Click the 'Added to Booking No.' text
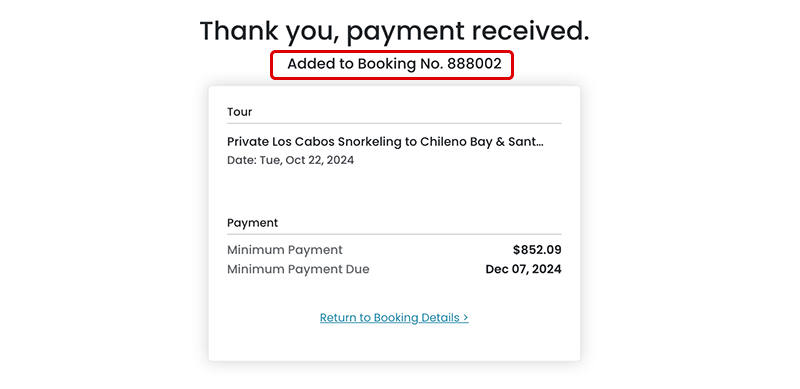This screenshot has width=800, height=389. [x=365, y=64]
